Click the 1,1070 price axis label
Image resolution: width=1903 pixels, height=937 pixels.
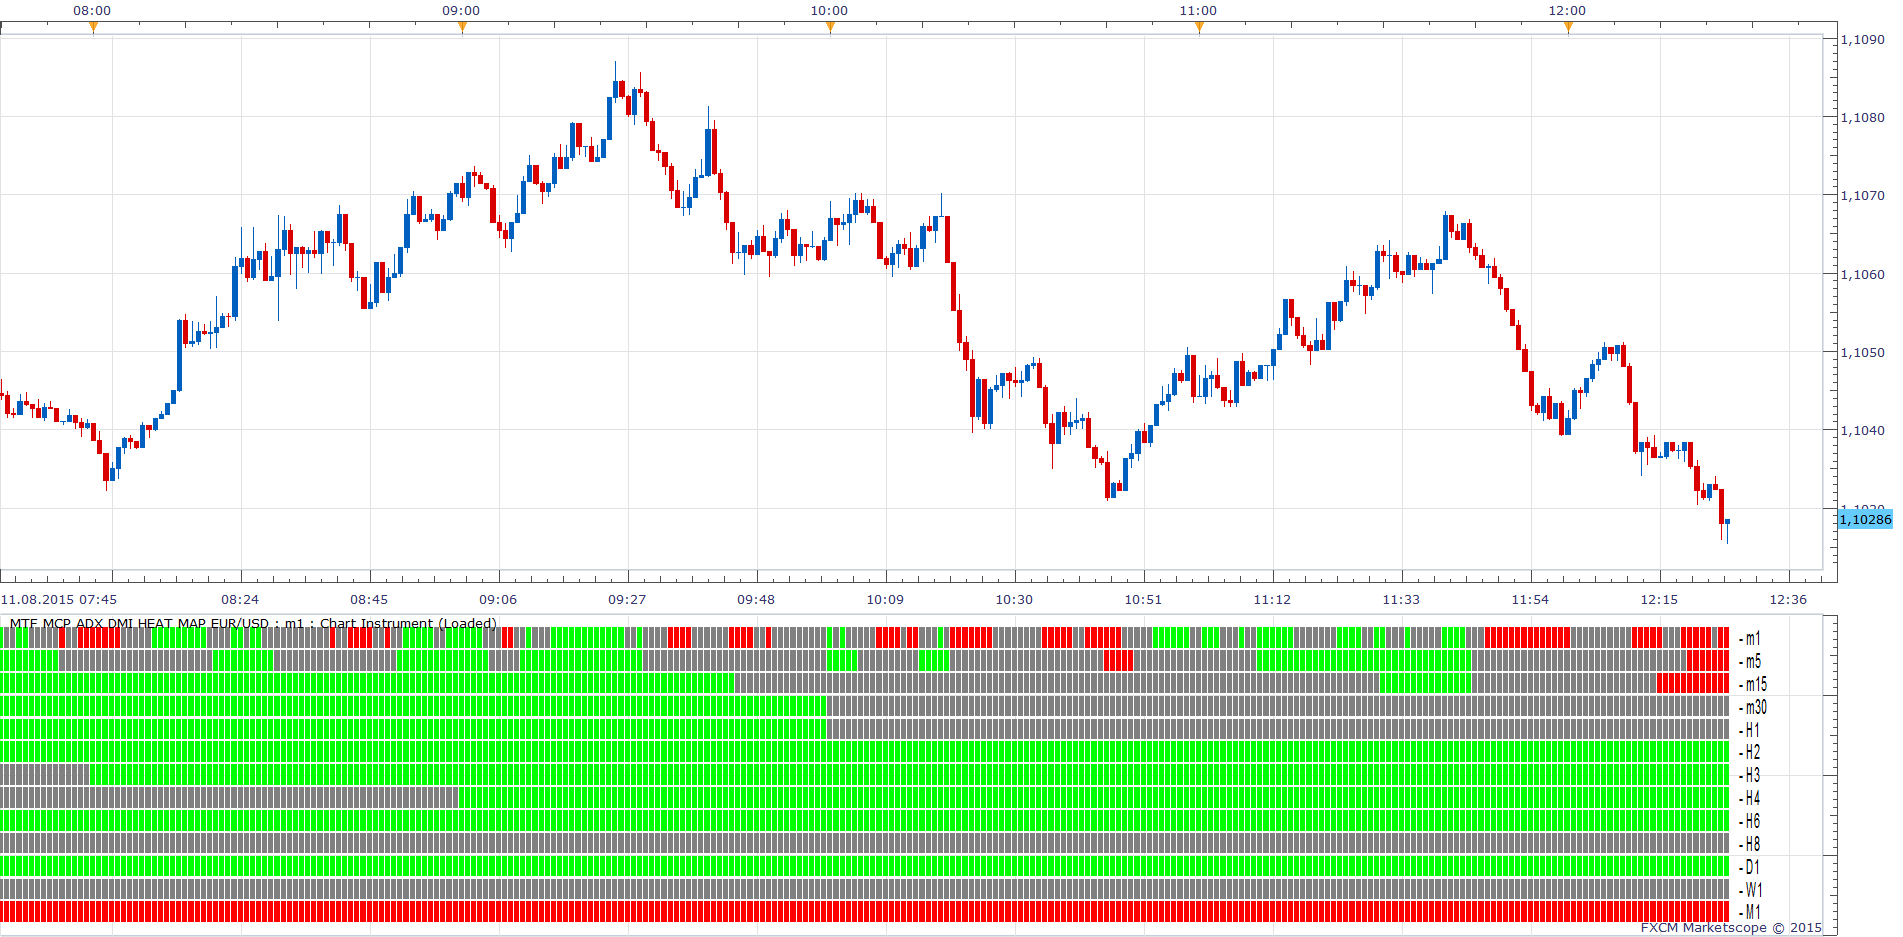pos(1863,196)
